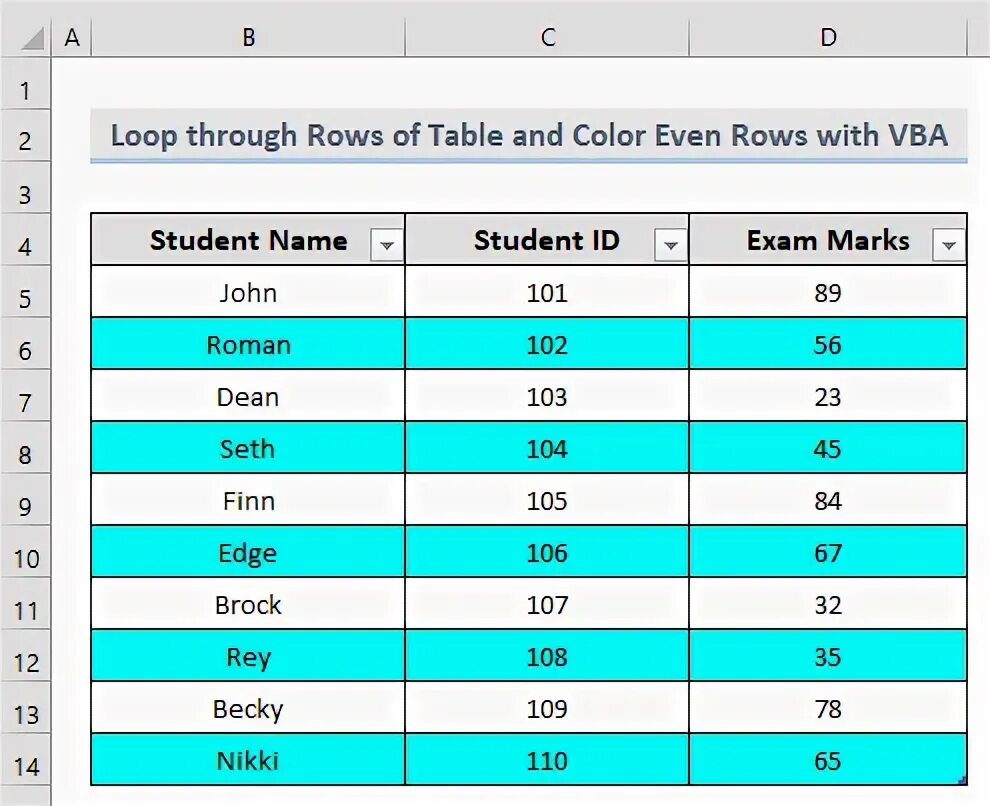Select the cell with Student ID 104
This screenshot has width=990, height=806.
coord(547,447)
